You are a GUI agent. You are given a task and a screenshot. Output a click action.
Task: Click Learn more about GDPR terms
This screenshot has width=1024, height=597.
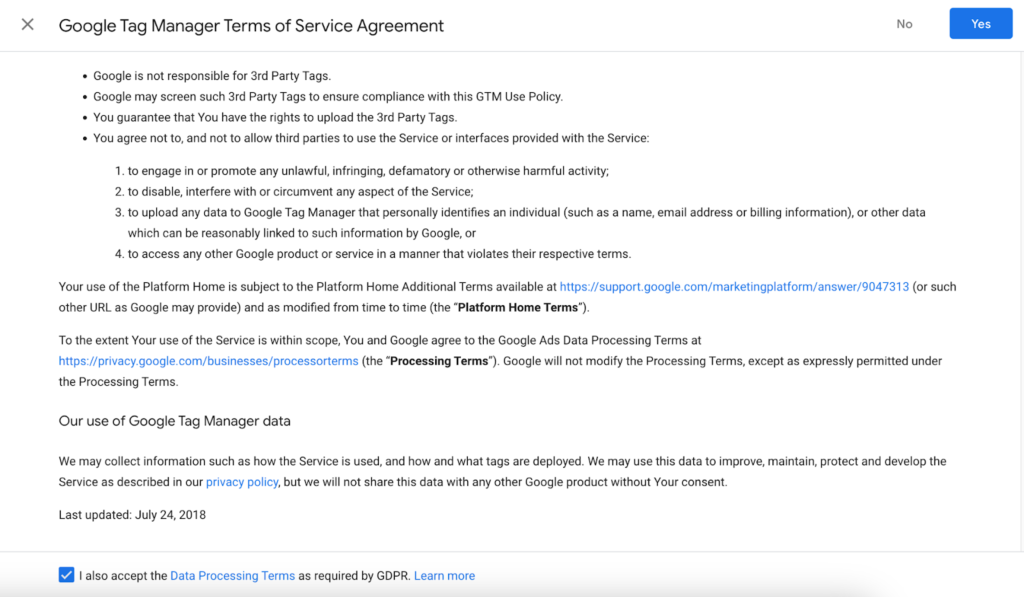444,575
